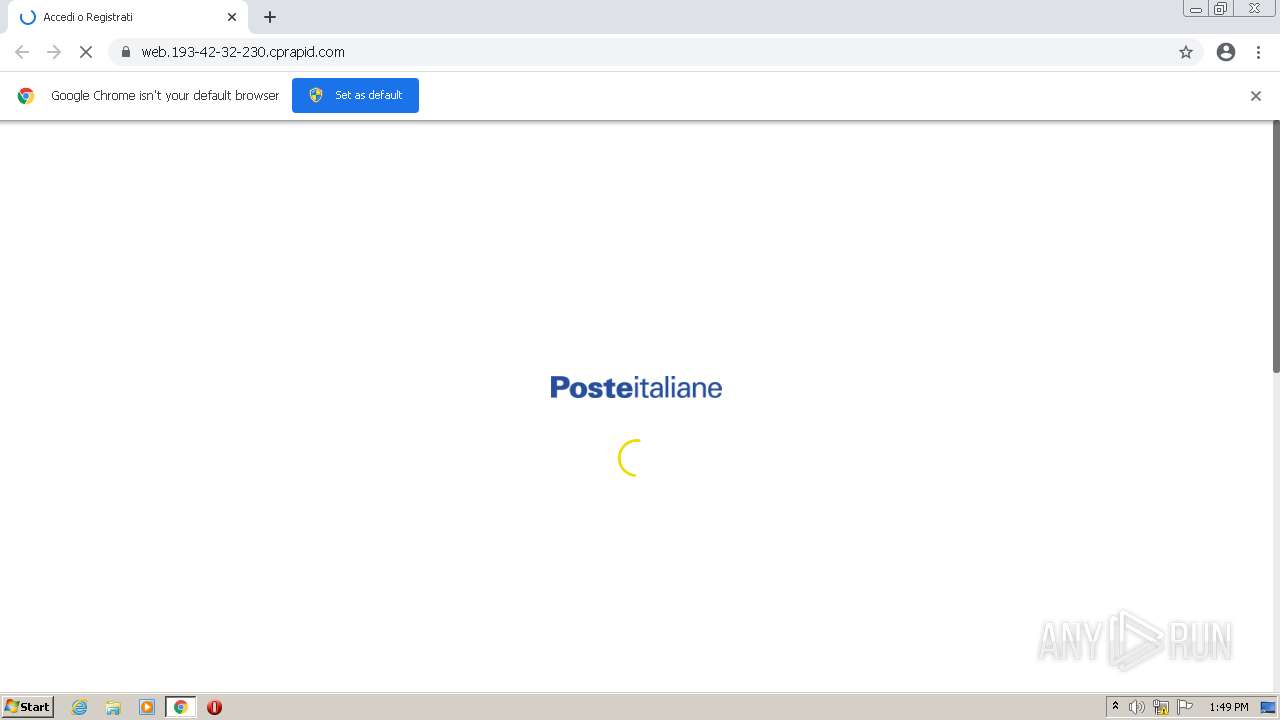Open the Windows Start menu
The image size is (1280, 720).
click(x=28, y=707)
